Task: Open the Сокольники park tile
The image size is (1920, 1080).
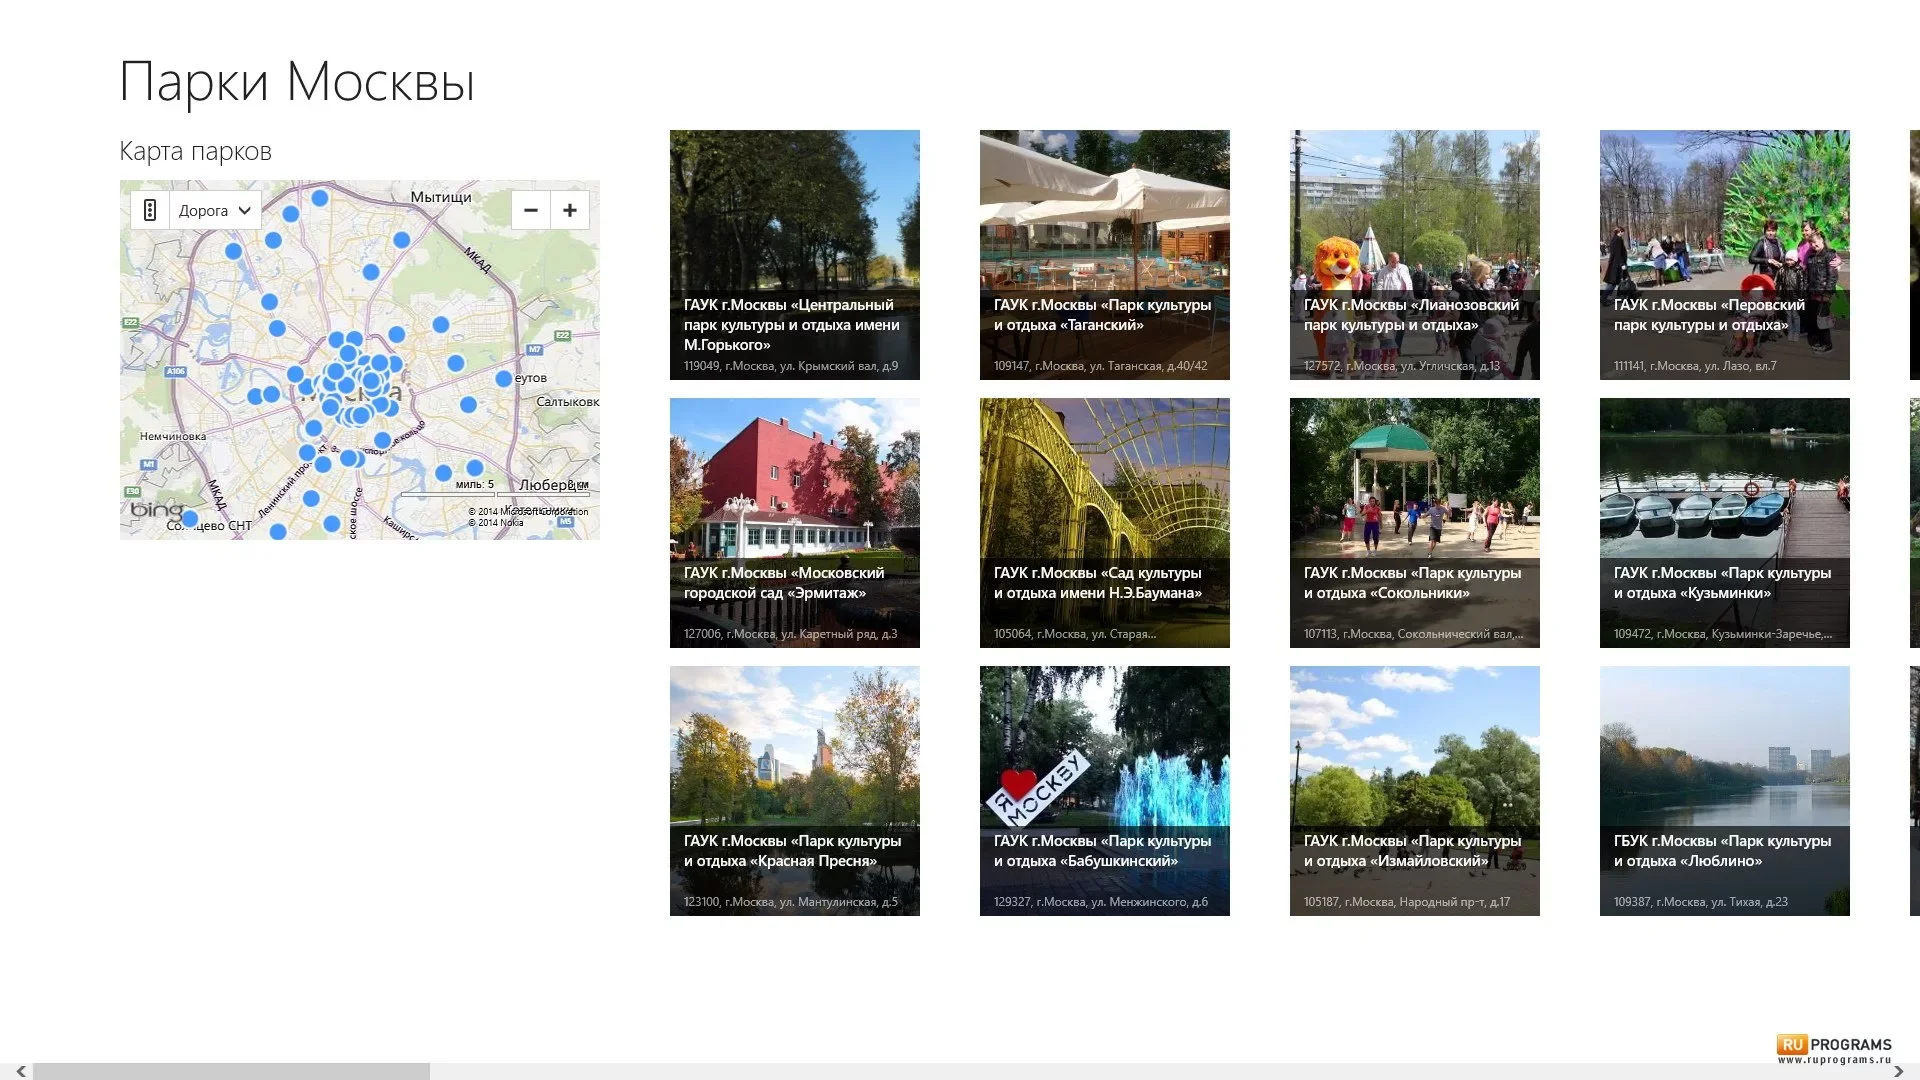Action: (1415, 523)
